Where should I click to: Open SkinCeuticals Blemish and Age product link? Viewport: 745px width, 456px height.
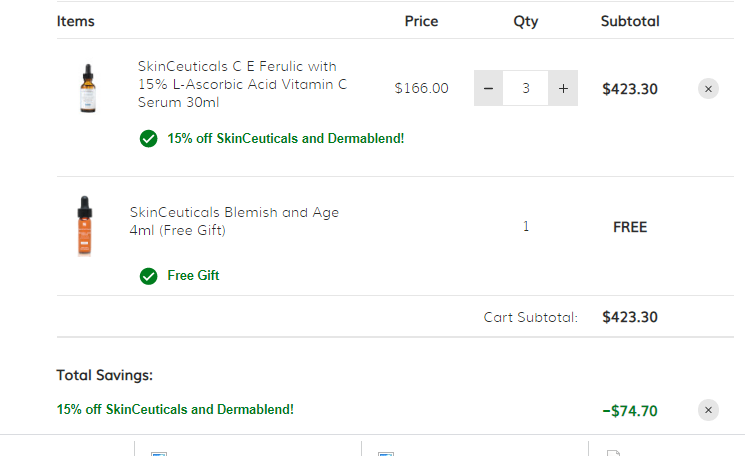pyautogui.click(x=234, y=221)
